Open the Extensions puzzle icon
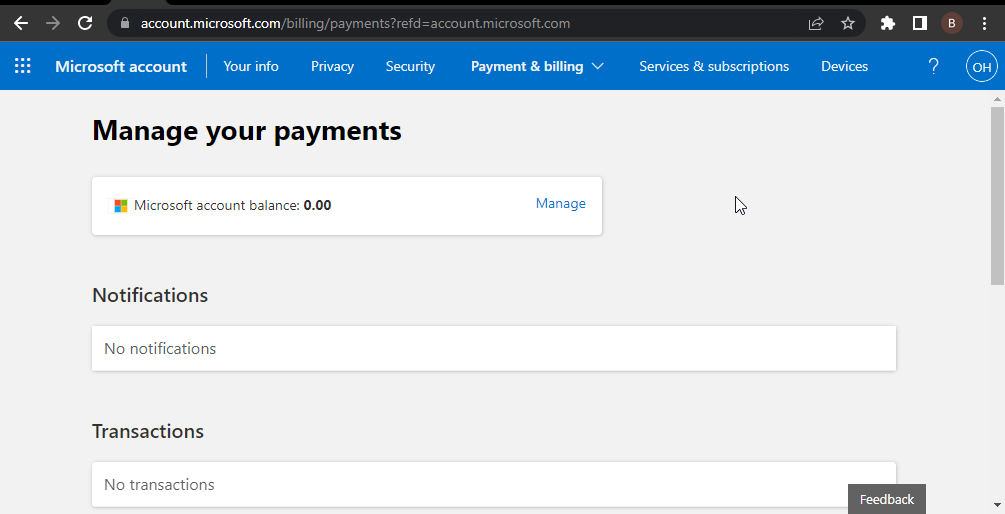 pos(888,24)
